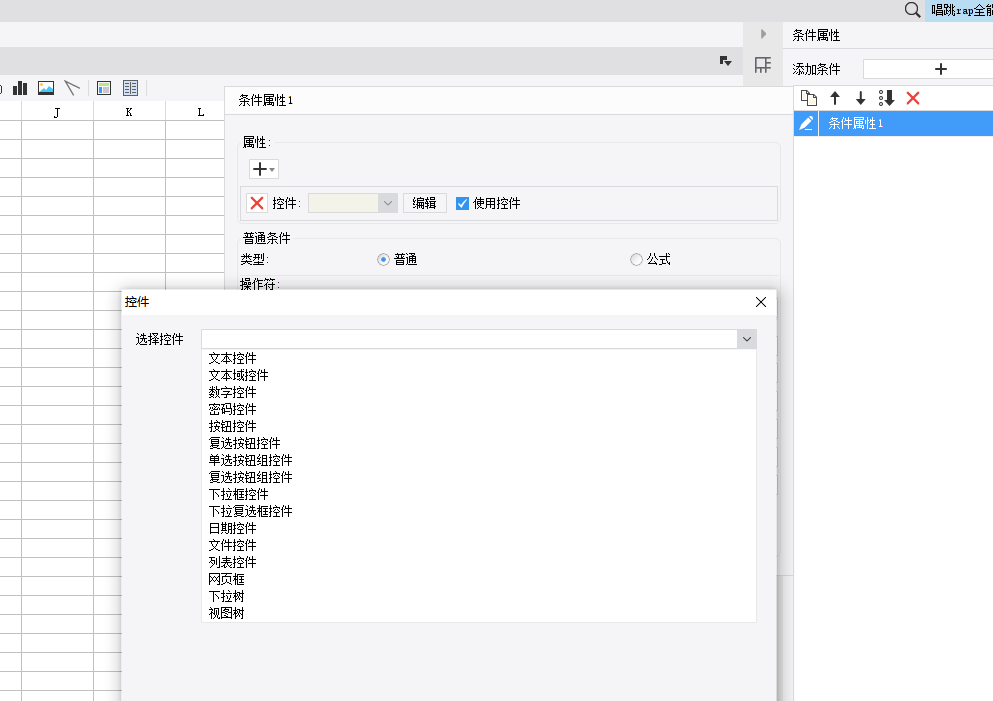The image size is (993, 701).
Task: Click the sort conditions icon
Action: (886, 98)
